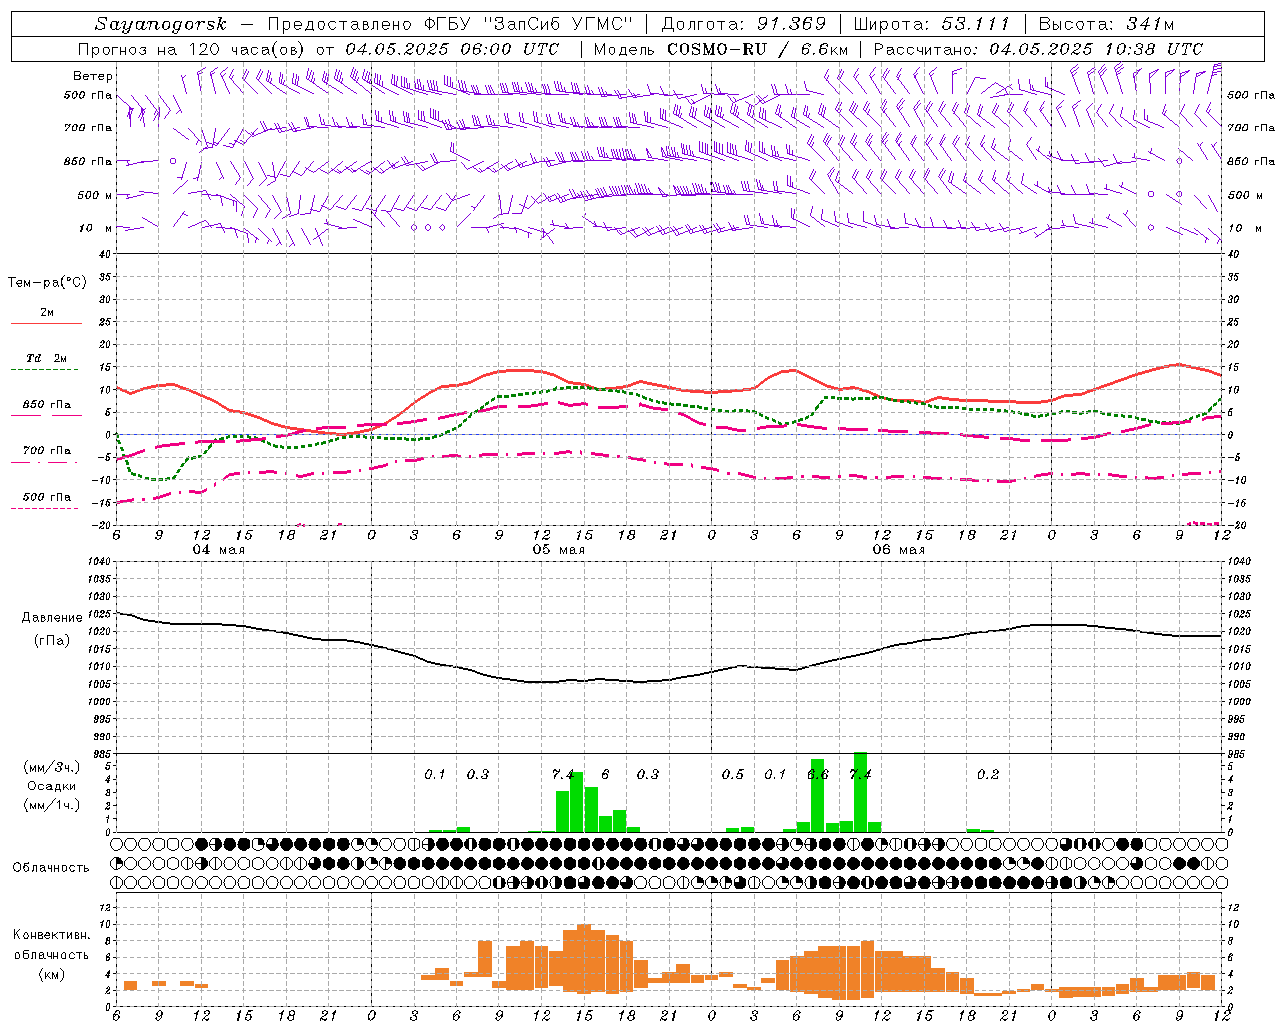1280x1024 pixels.
Task: Click the 'Модель COSMO-RU / 6.6км' model label
Action: [721, 49]
